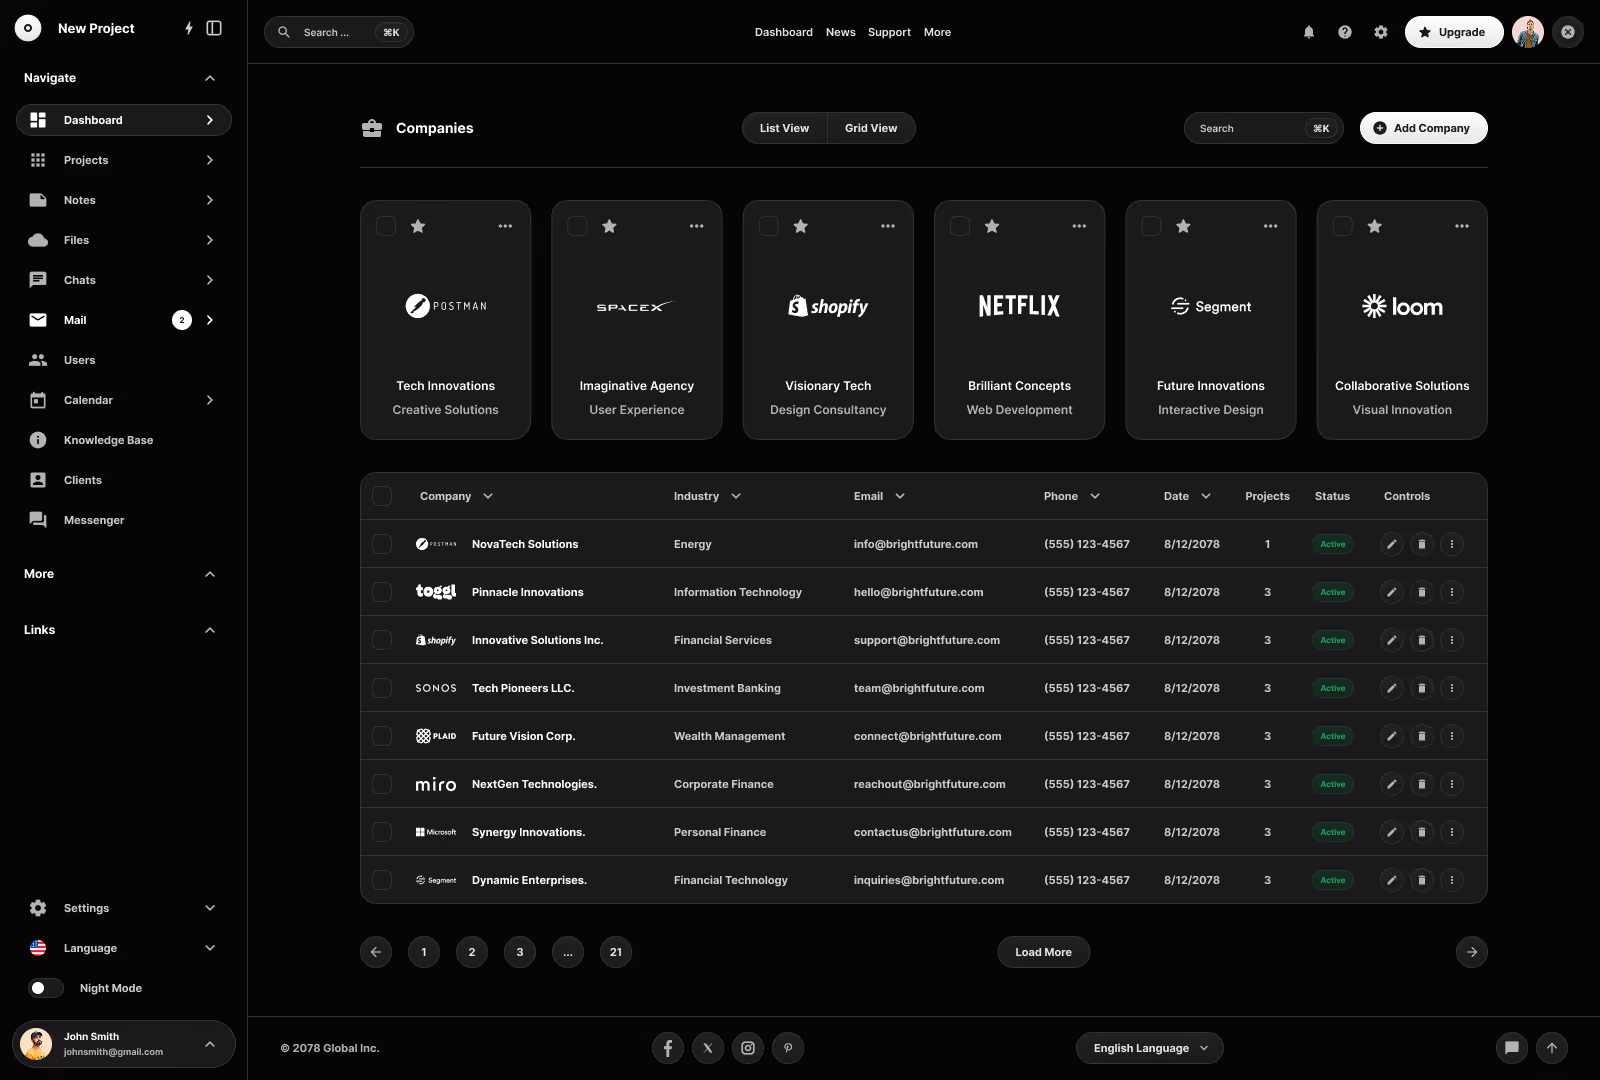Screen dimensions: 1600x1080
Task: Open the Email column dropdown
Action: click(x=900, y=496)
